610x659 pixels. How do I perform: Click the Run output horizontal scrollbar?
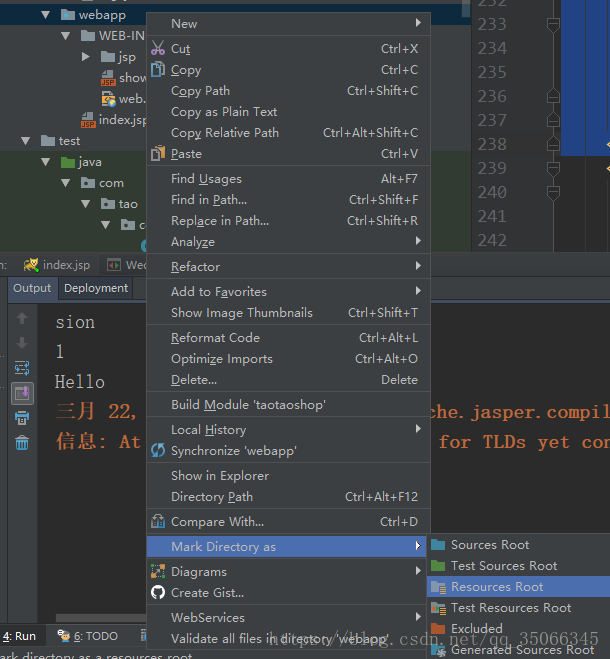point(101,618)
